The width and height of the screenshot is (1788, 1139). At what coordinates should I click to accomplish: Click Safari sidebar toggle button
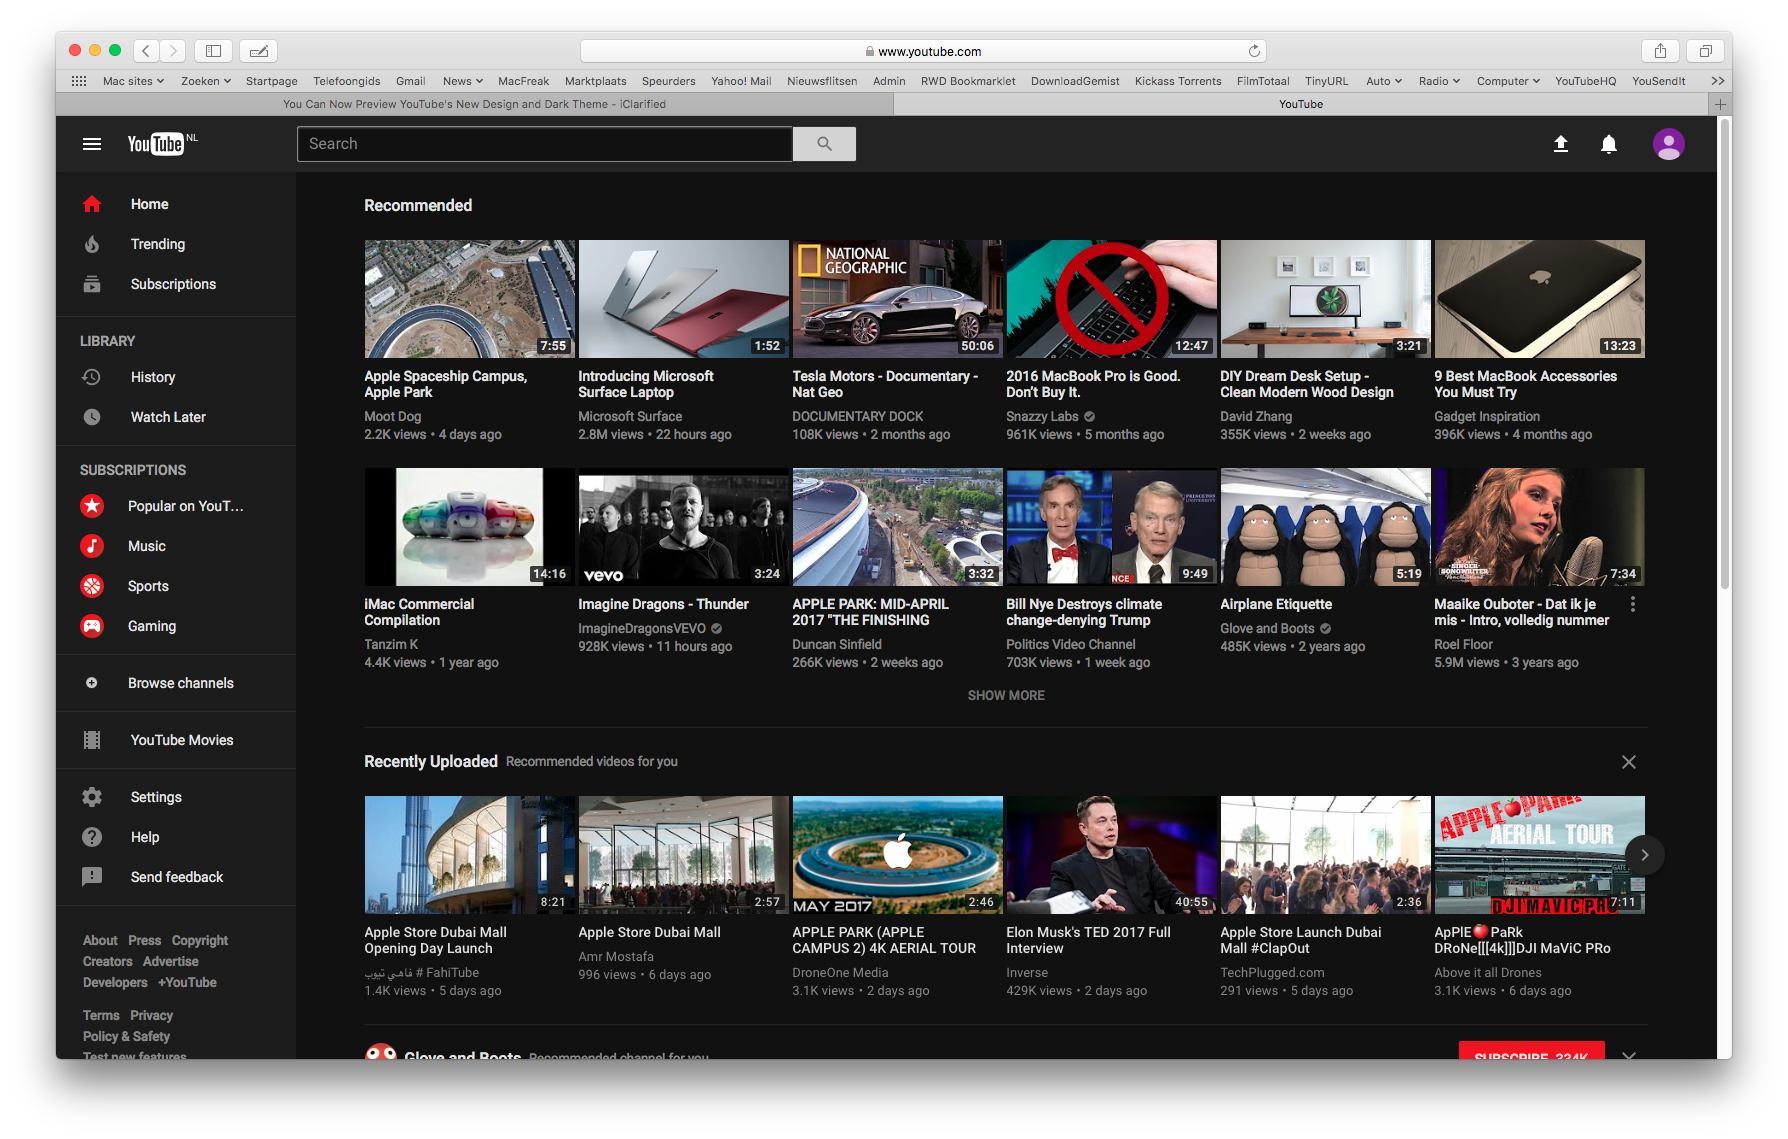point(213,50)
